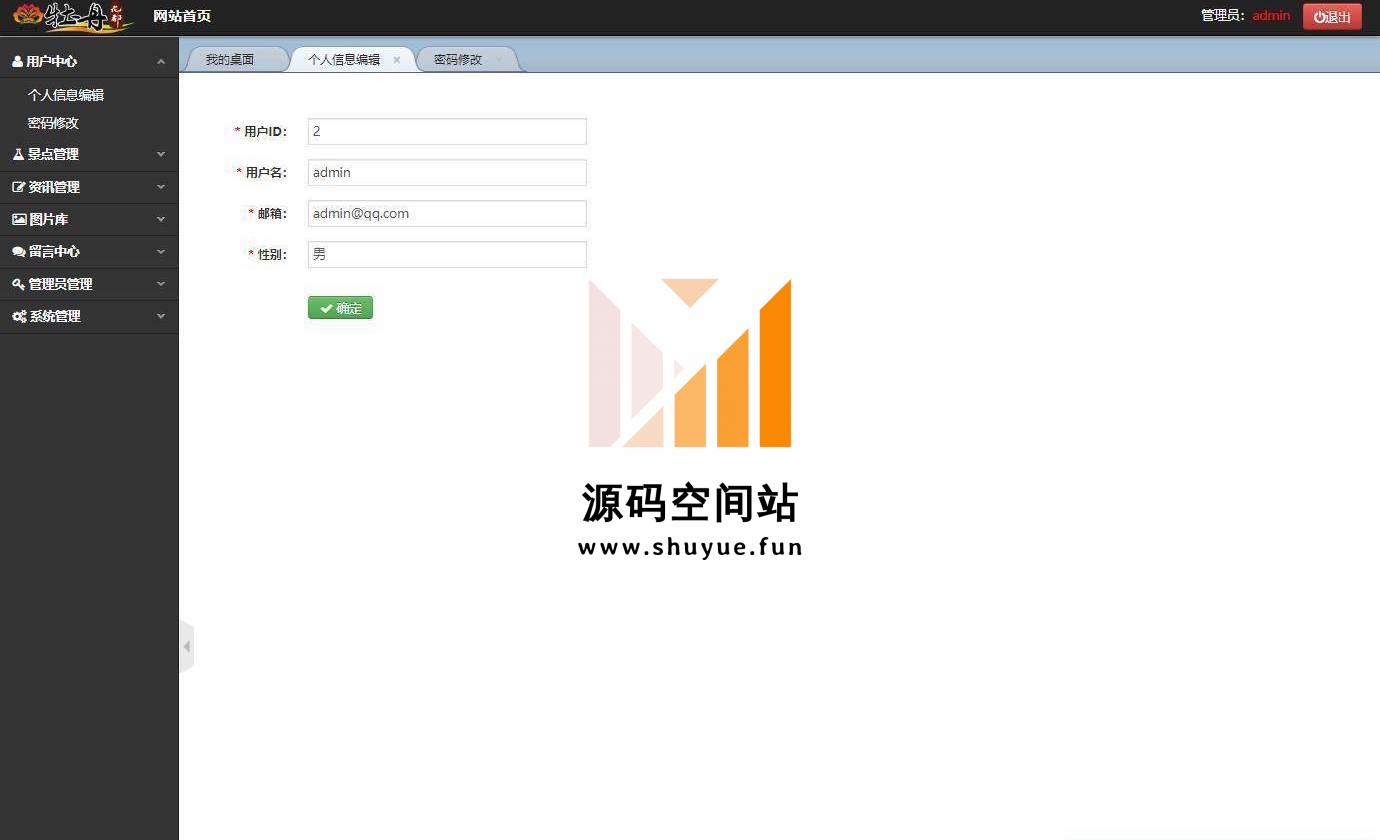The width and height of the screenshot is (1380, 840).
Task: Open 网站首页 in the top bar
Action: [x=182, y=16]
